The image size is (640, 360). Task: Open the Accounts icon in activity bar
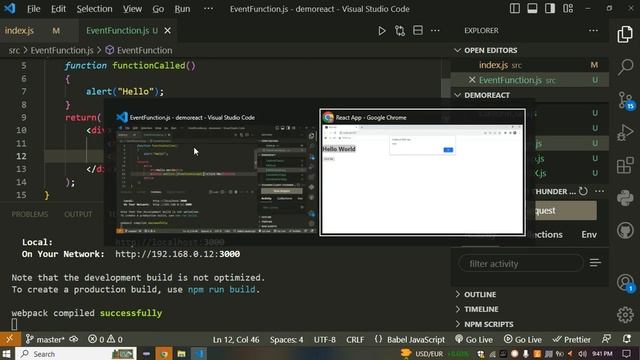(625, 283)
